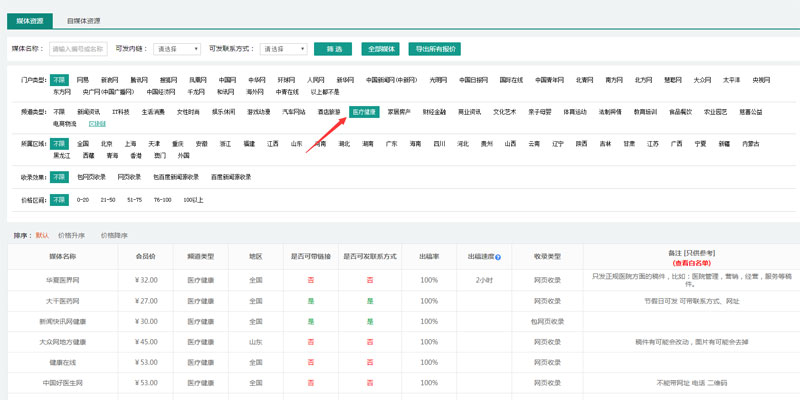Click the 筛选 button
Viewport: 800px width, 400px height.
tap(333, 49)
